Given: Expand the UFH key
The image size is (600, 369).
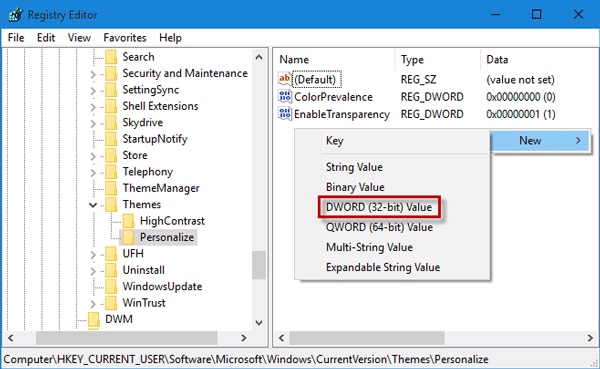Looking at the screenshot, I should [x=93, y=255].
